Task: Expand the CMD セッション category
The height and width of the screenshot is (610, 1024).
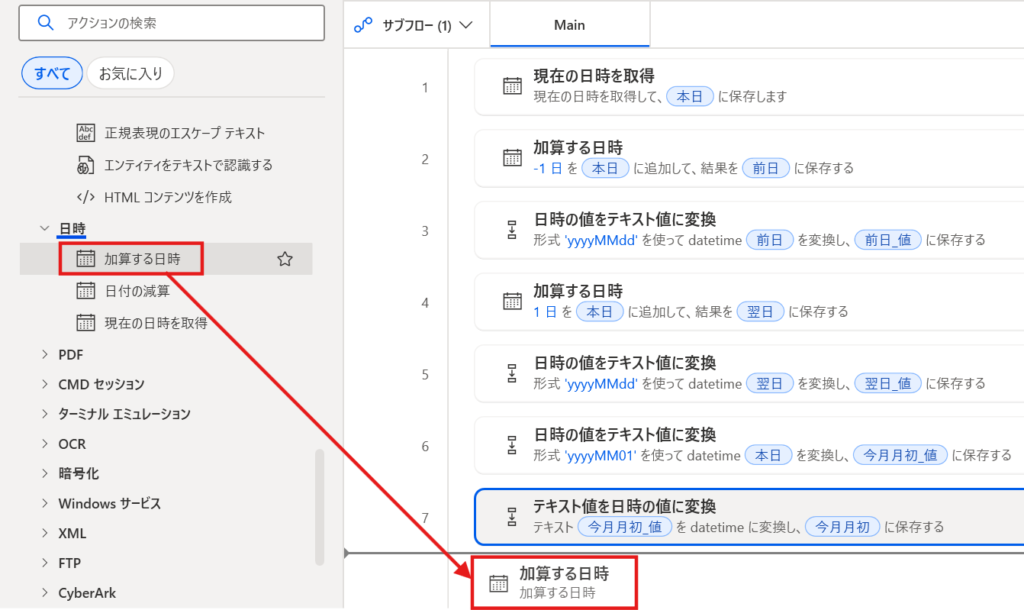Action: tap(44, 384)
